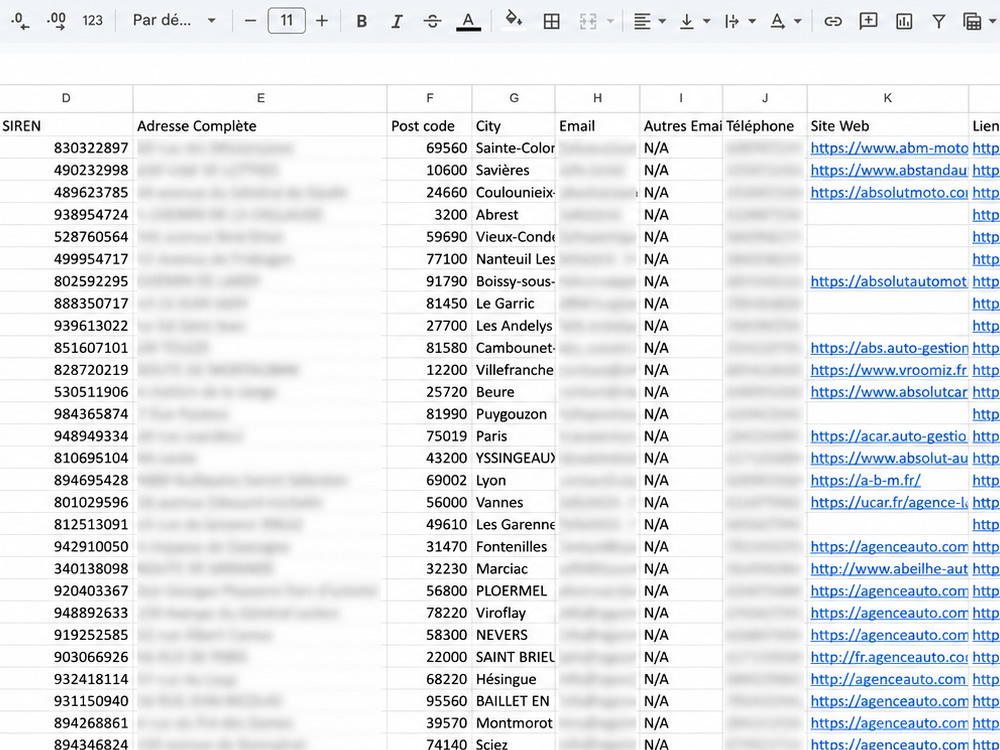
Task: Decrease font size with minus button
Action: pyautogui.click(x=251, y=21)
